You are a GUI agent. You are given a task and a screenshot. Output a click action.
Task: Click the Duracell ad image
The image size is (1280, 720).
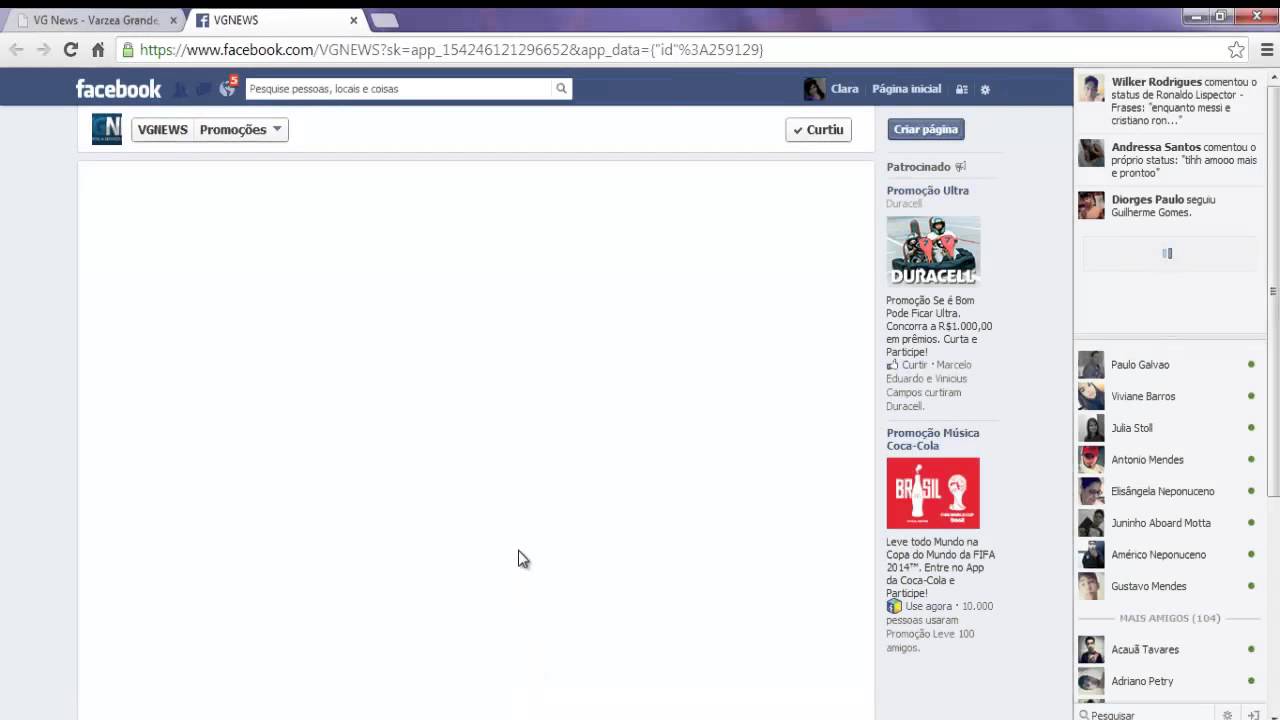(x=933, y=251)
